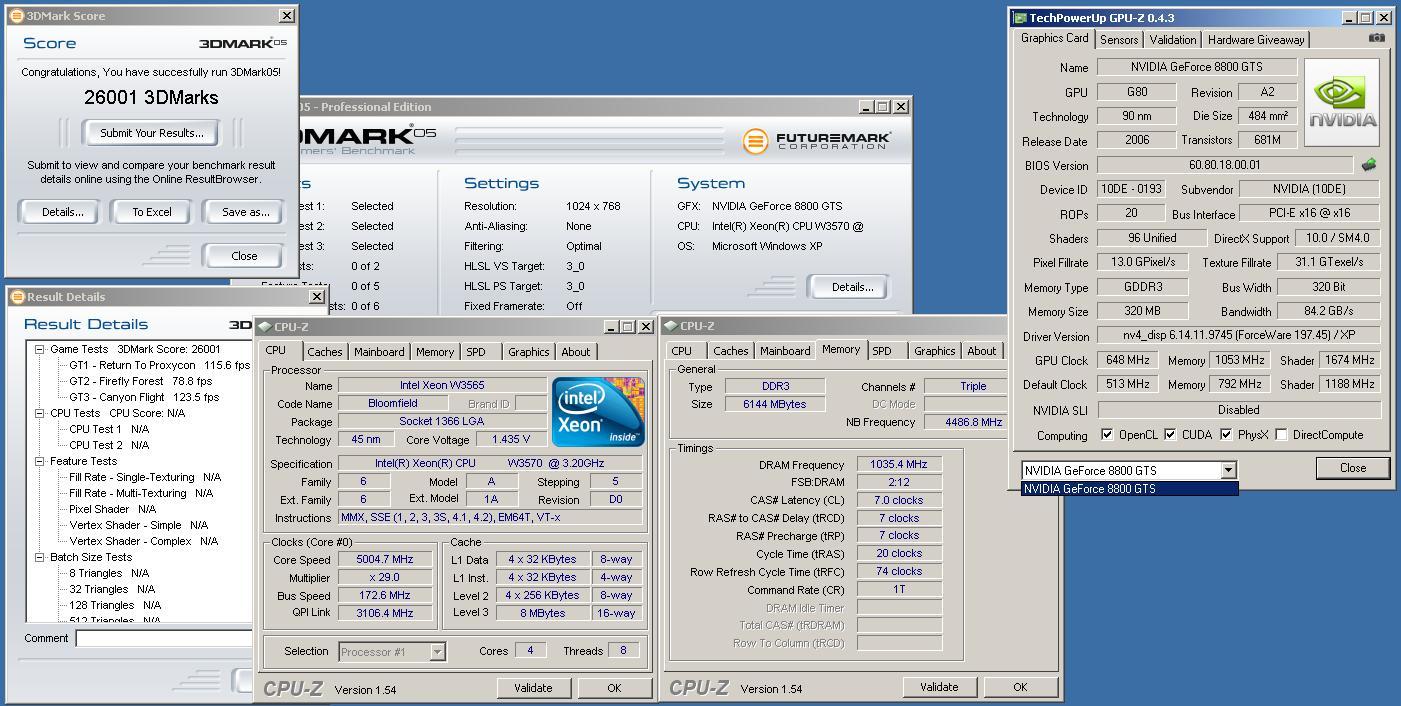Toggle the OpenCL checkbox
This screenshot has height=706, width=1401.
(1106, 435)
